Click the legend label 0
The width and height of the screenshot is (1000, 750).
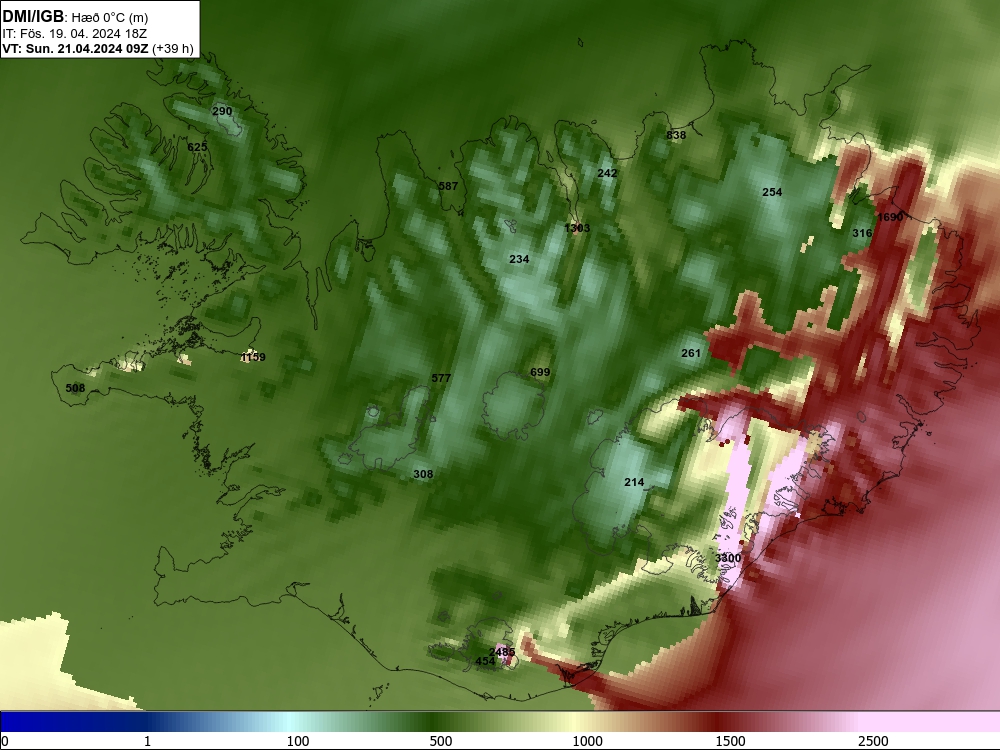[5, 741]
